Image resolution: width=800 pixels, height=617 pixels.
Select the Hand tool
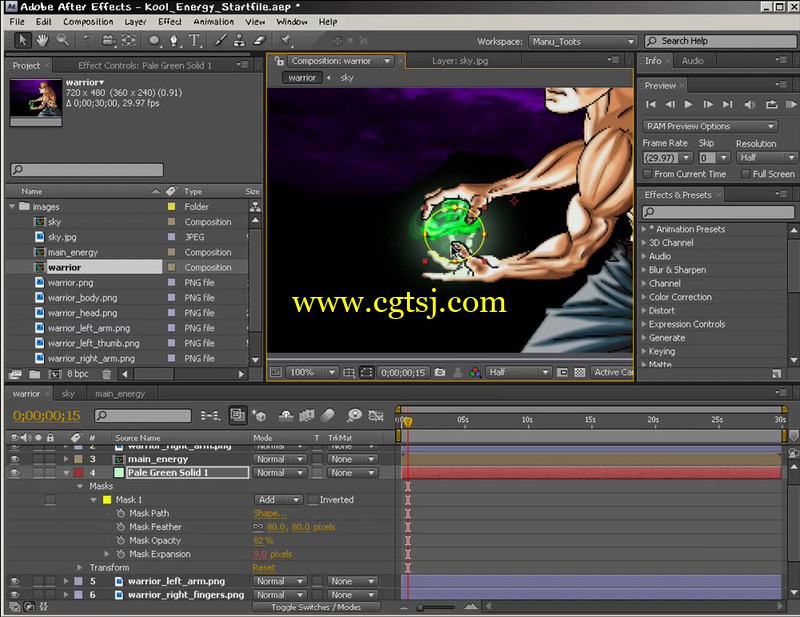pos(42,40)
